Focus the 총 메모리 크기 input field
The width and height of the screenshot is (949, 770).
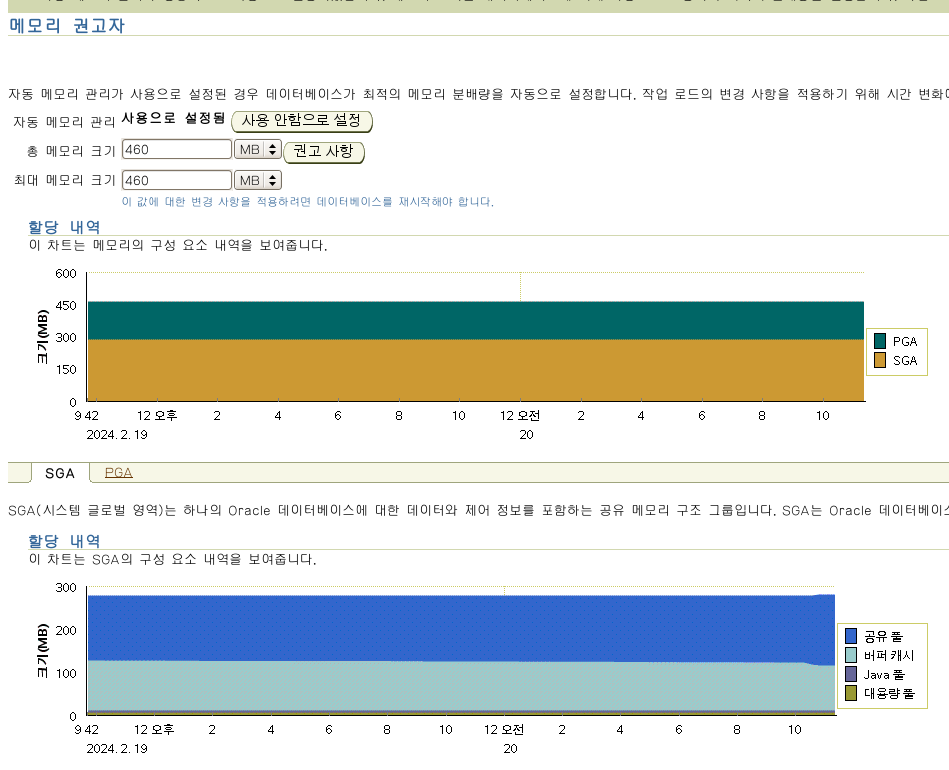[177, 150]
